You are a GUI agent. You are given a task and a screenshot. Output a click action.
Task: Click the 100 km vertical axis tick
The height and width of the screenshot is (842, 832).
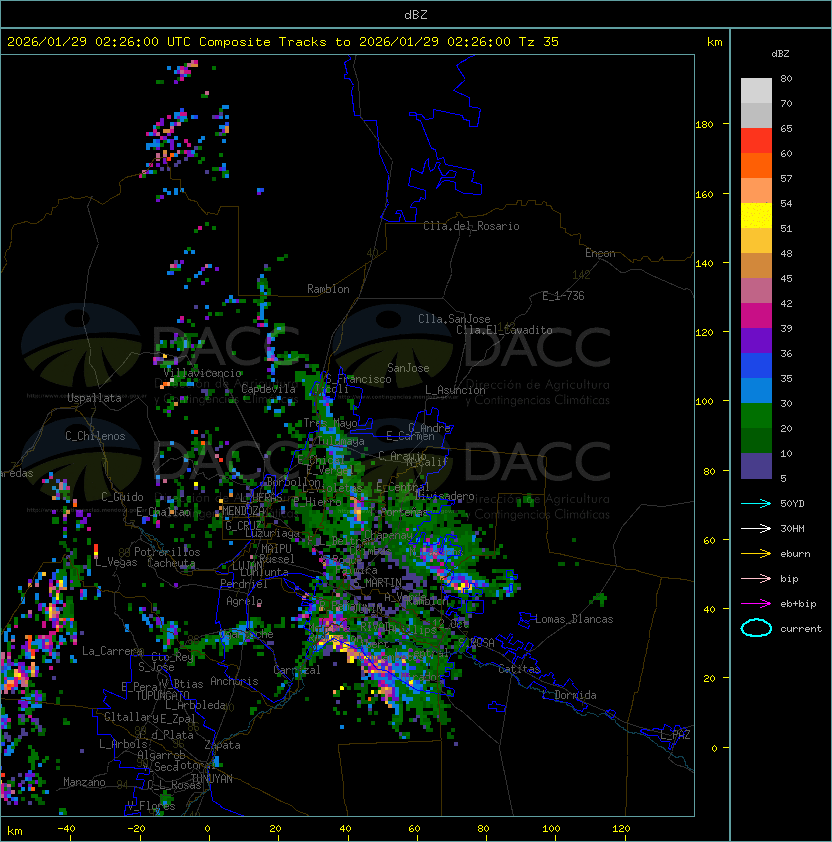coord(704,401)
